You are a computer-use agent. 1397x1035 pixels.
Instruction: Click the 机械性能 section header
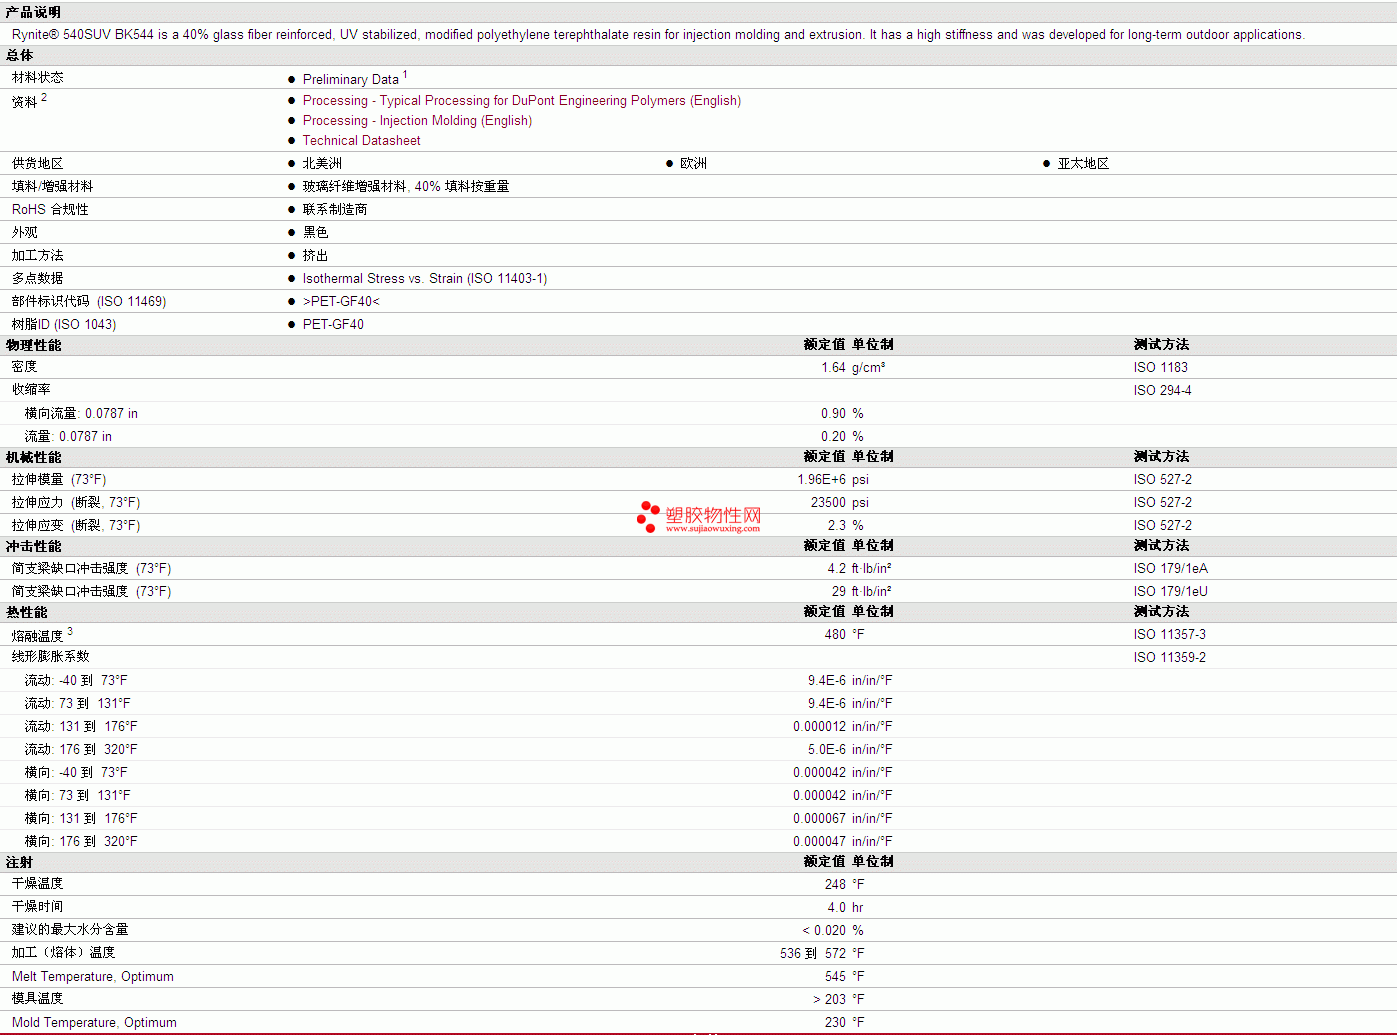click(x=33, y=458)
